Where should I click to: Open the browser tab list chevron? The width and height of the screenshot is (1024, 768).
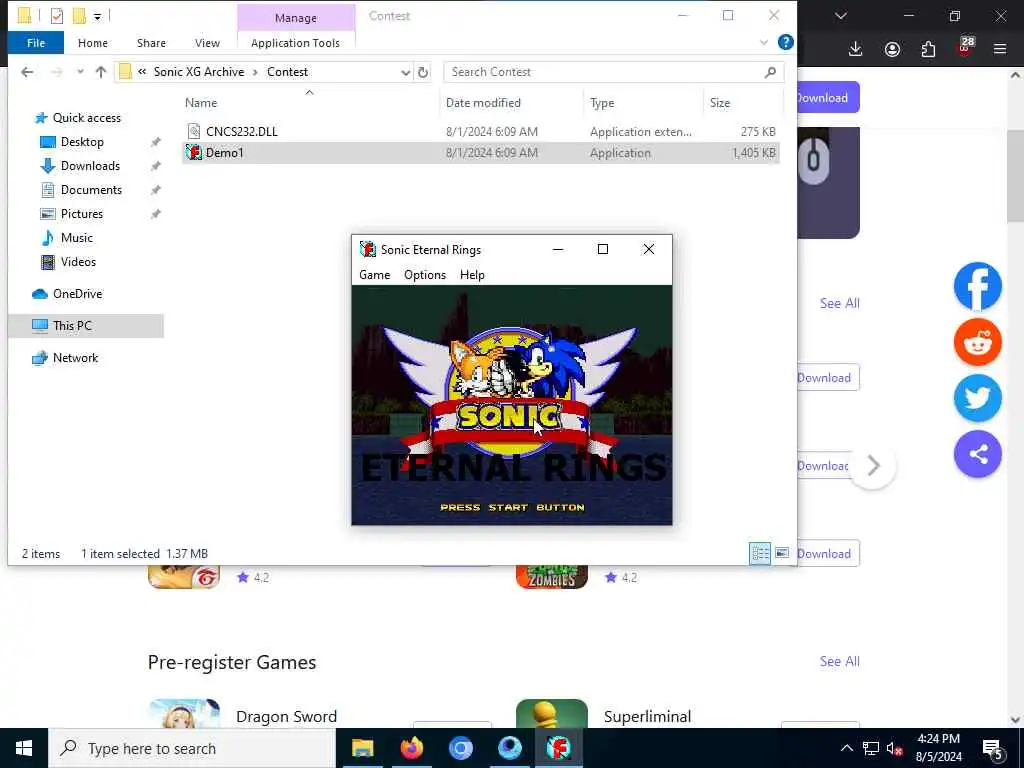[841, 16]
